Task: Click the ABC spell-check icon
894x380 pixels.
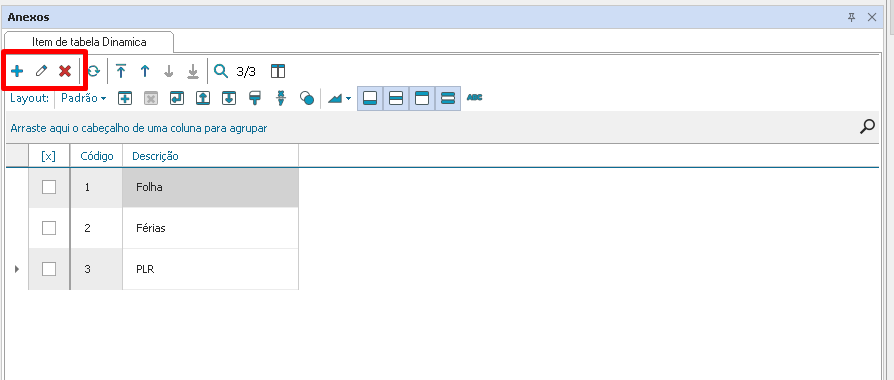Action: (474, 98)
